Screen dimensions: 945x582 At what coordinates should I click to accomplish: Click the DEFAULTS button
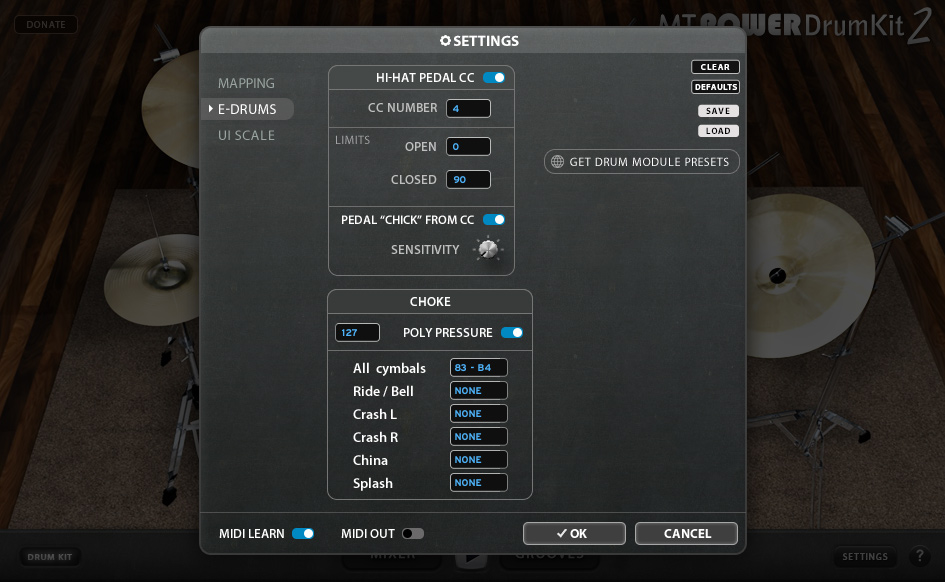click(x=715, y=87)
